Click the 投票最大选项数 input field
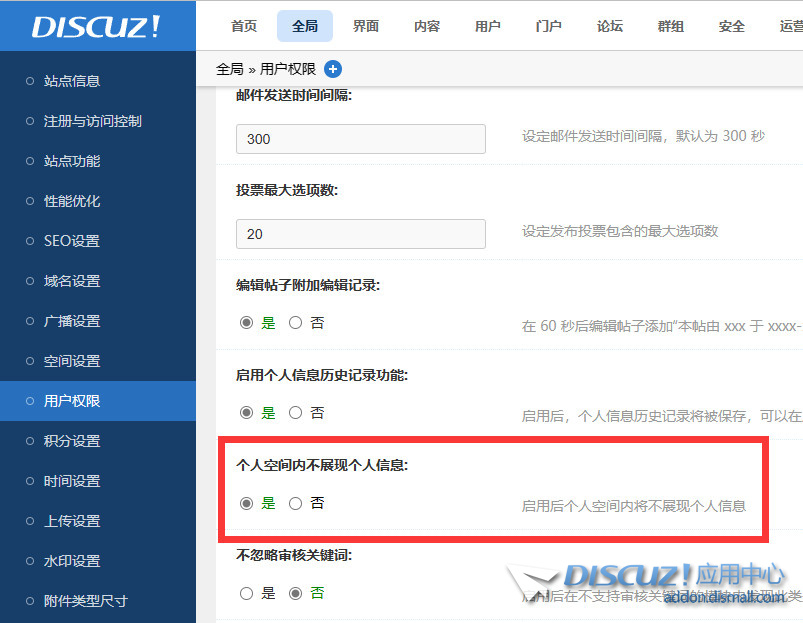The width and height of the screenshot is (803, 623). [360, 234]
